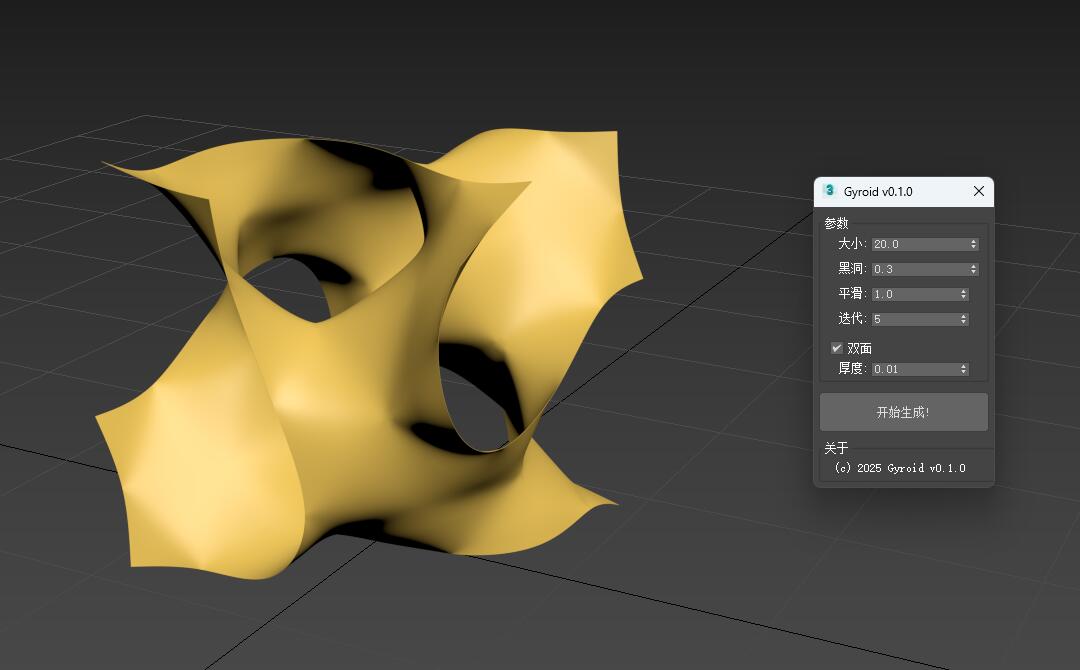Increase 大小 with the spinner up arrow
1080x670 pixels.
974,241
